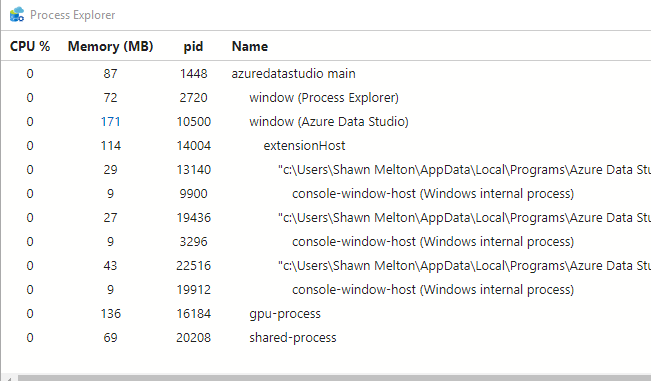Click memory value 69 for shared-process

pos(110,338)
